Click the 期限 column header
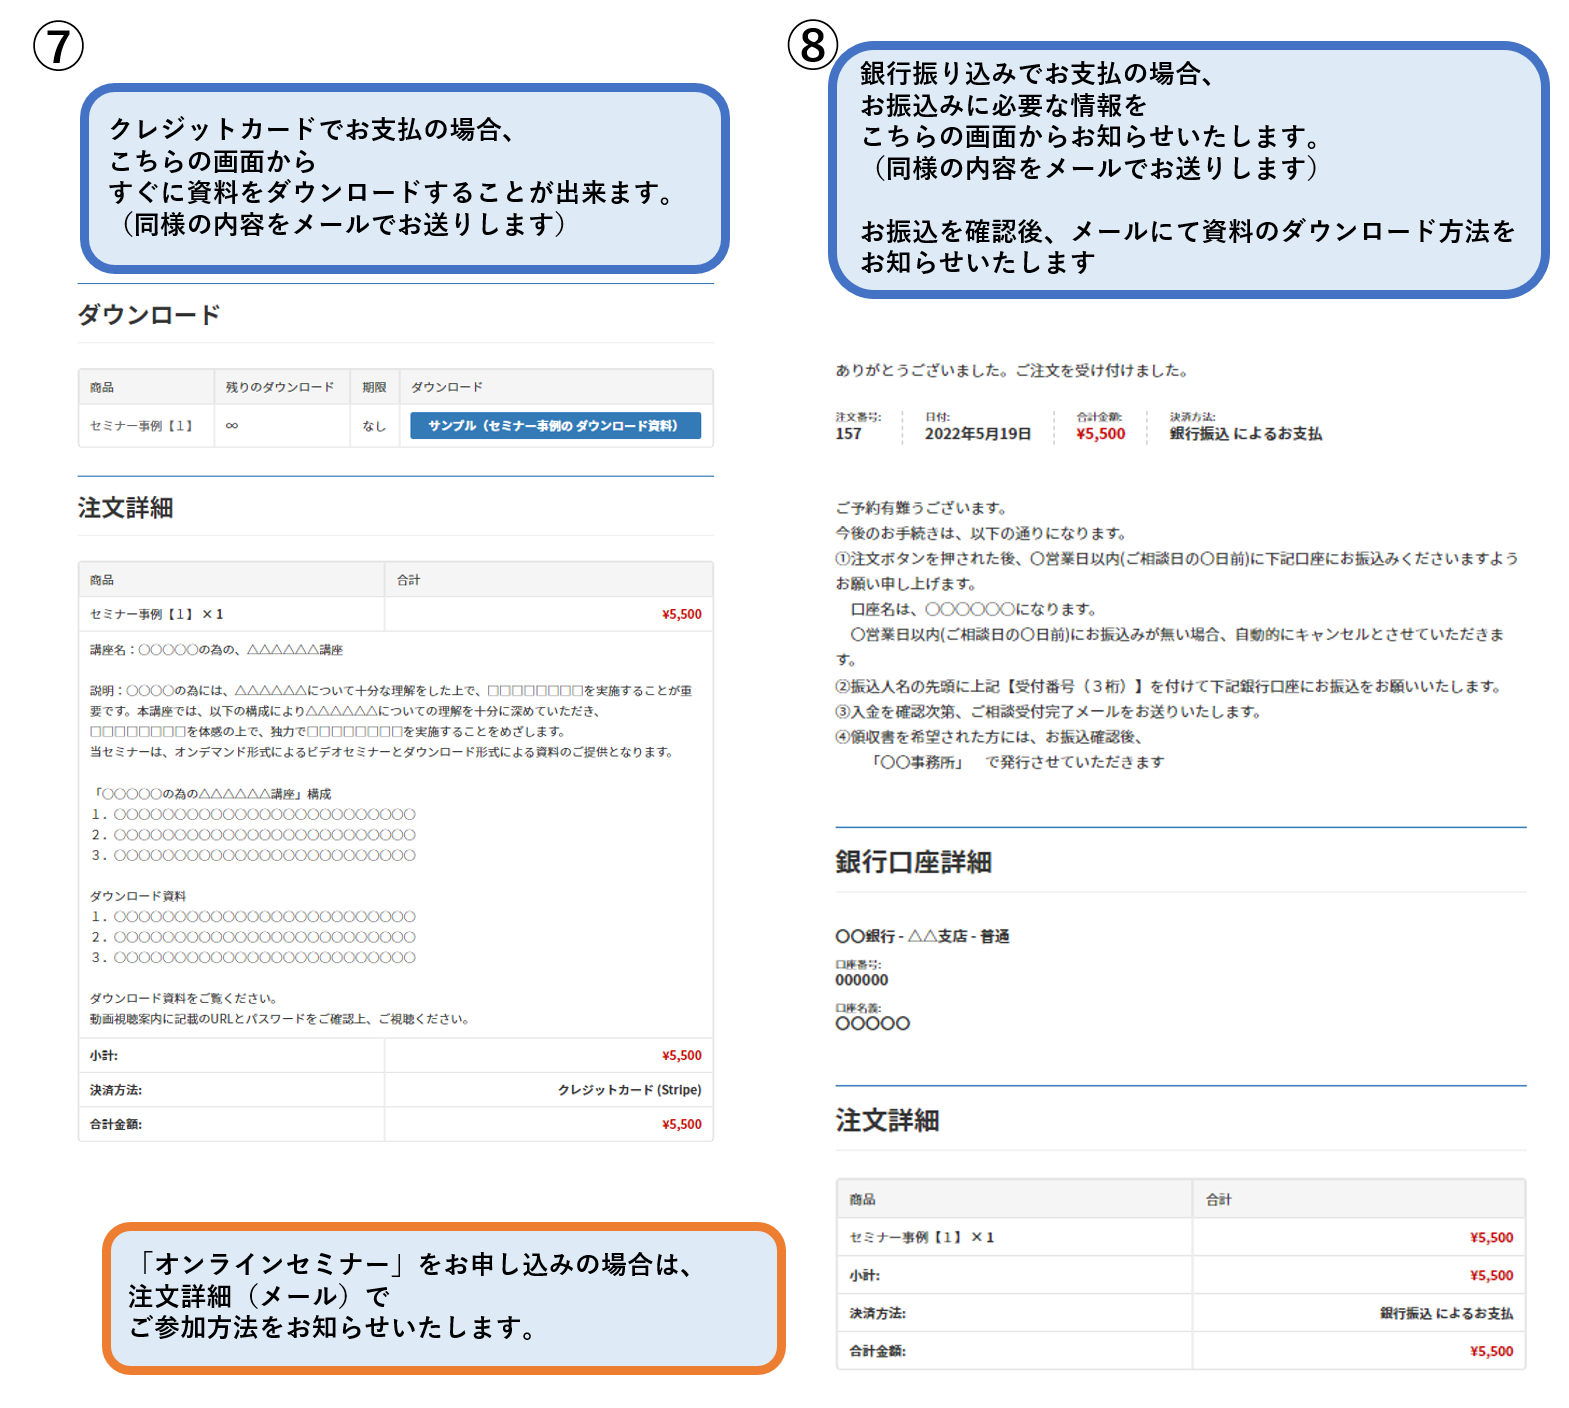Viewport: 1569px width, 1408px height. 374,387
